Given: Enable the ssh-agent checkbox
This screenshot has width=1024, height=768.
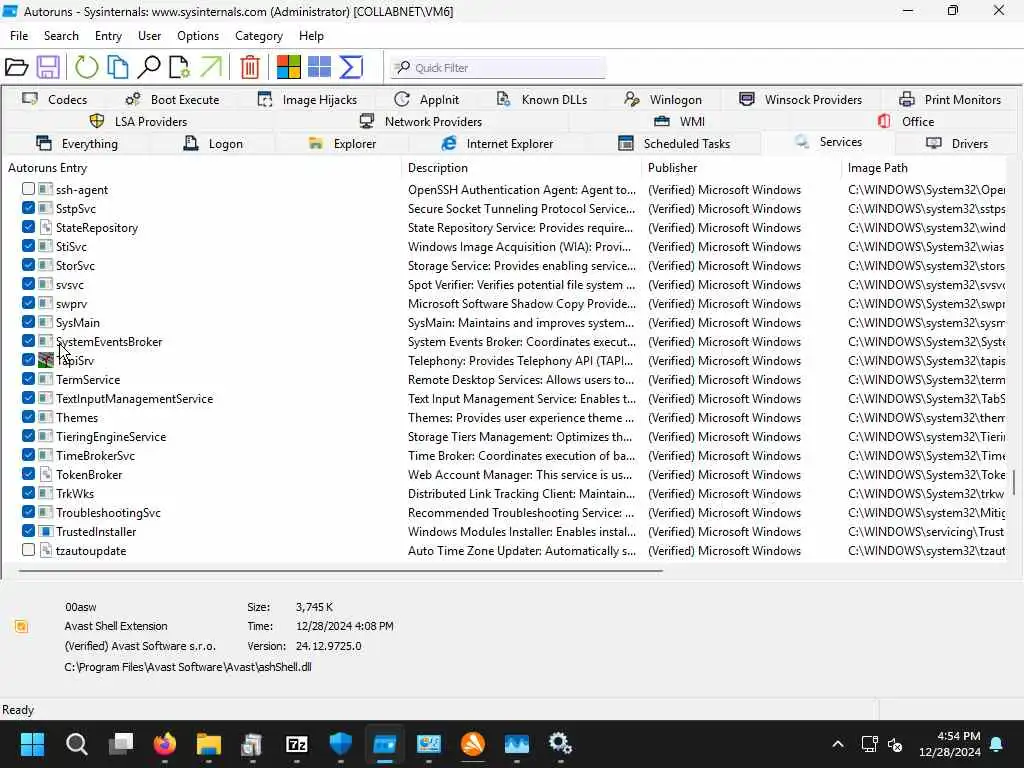Looking at the screenshot, I should click(28, 189).
